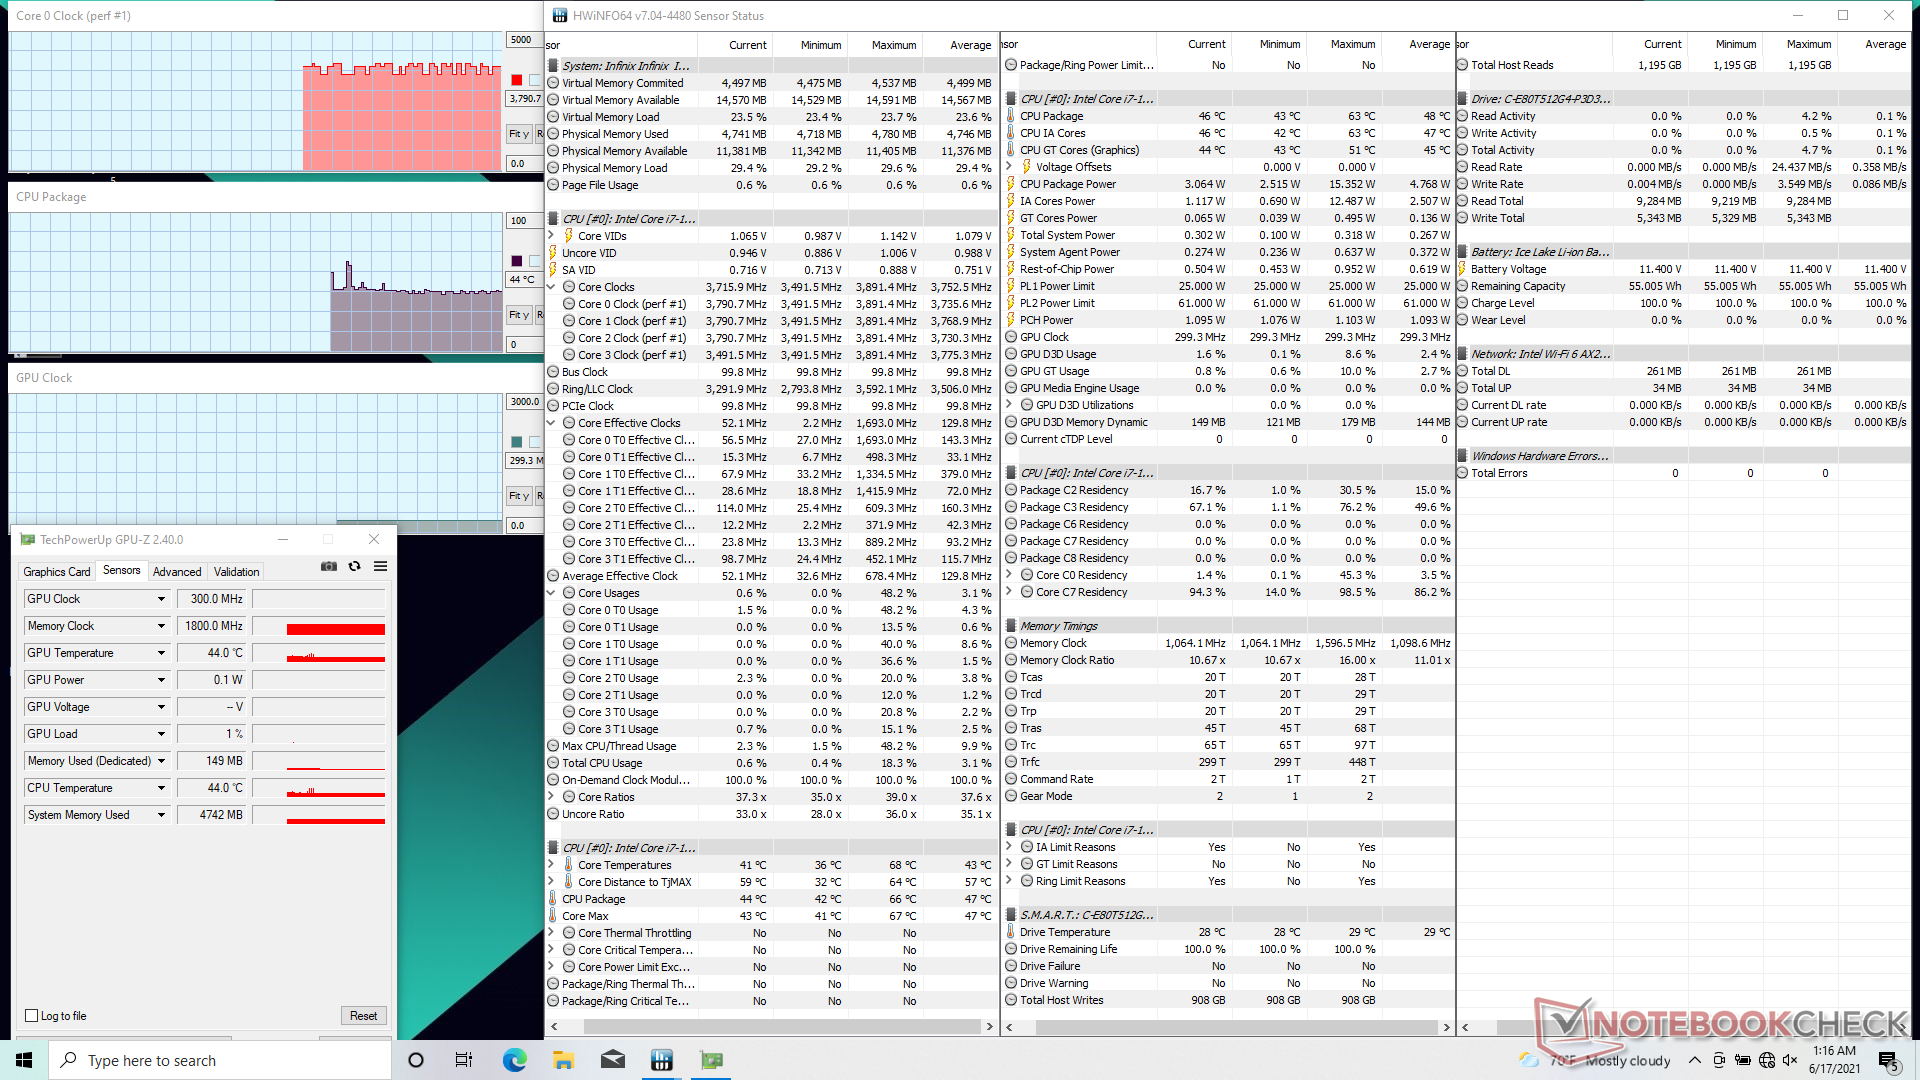Click teal color swatch in GPU Clock graph
The width and height of the screenshot is (1920, 1080).
(517, 442)
